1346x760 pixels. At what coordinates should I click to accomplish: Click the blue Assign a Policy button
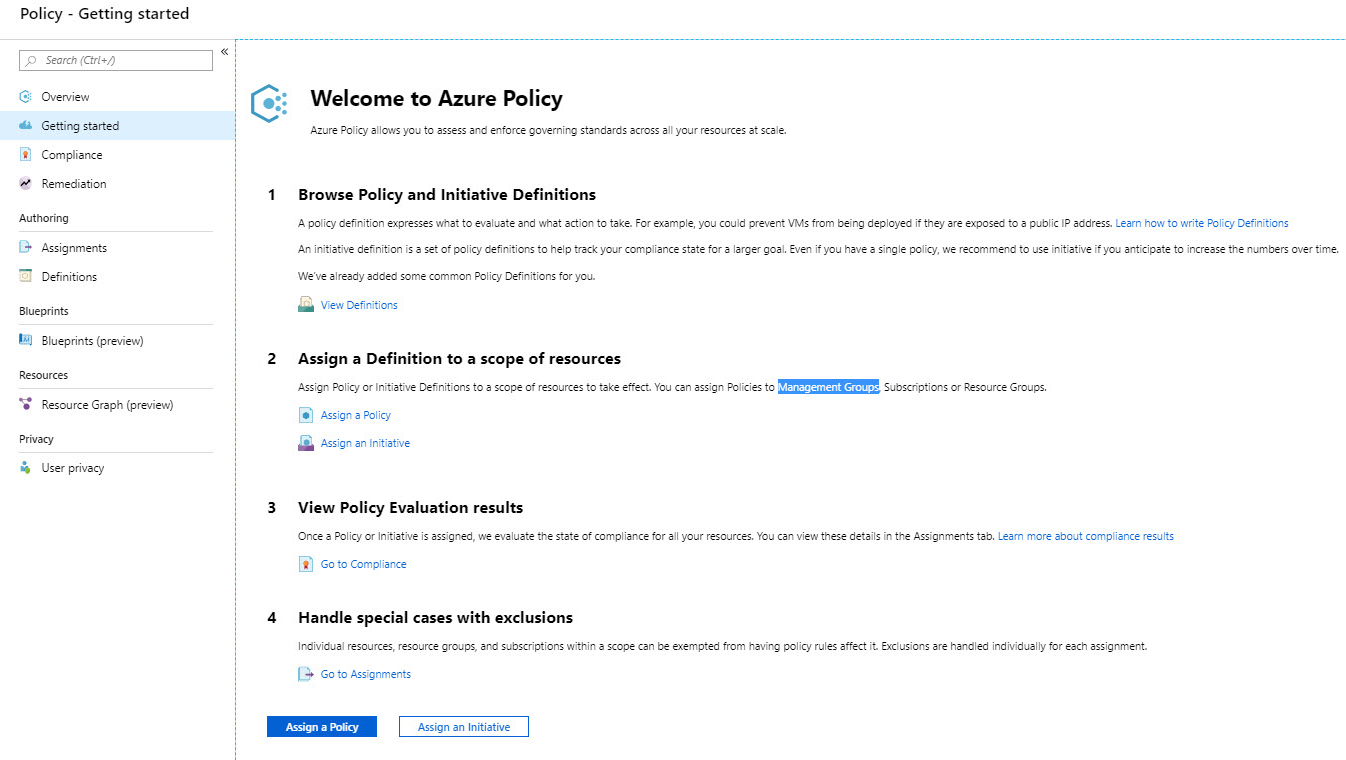click(322, 727)
